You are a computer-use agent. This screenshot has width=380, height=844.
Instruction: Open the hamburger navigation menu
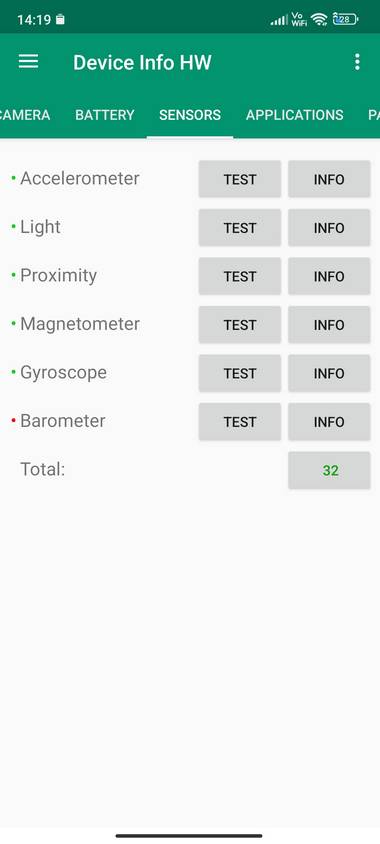29,62
